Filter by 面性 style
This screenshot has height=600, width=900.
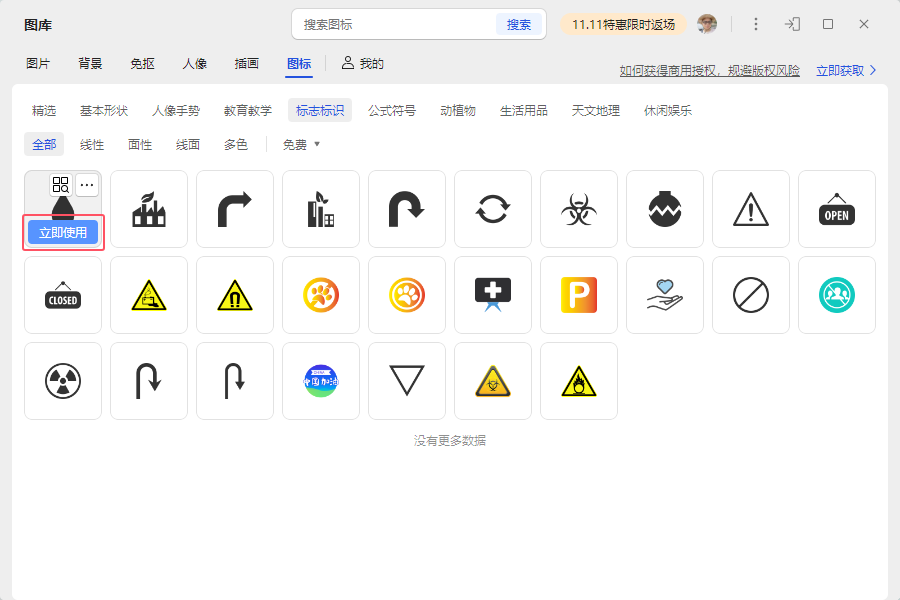click(140, 145)
